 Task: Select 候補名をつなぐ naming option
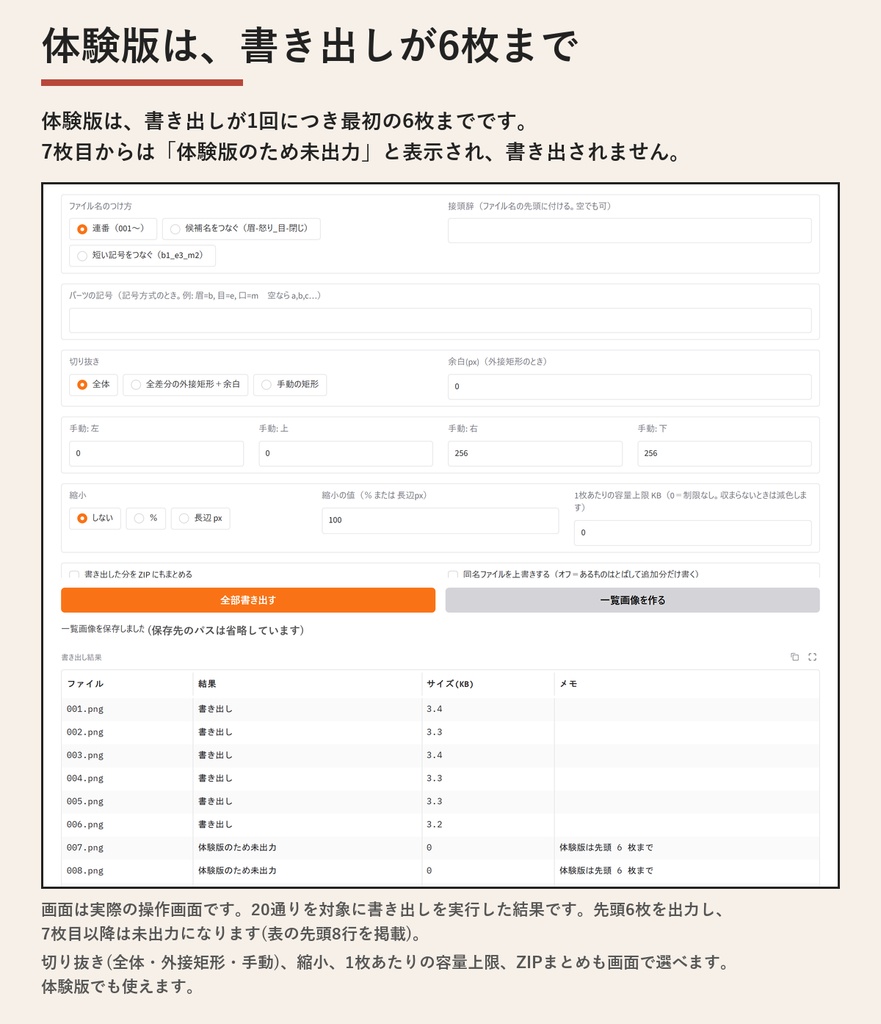tap(241, 229)
